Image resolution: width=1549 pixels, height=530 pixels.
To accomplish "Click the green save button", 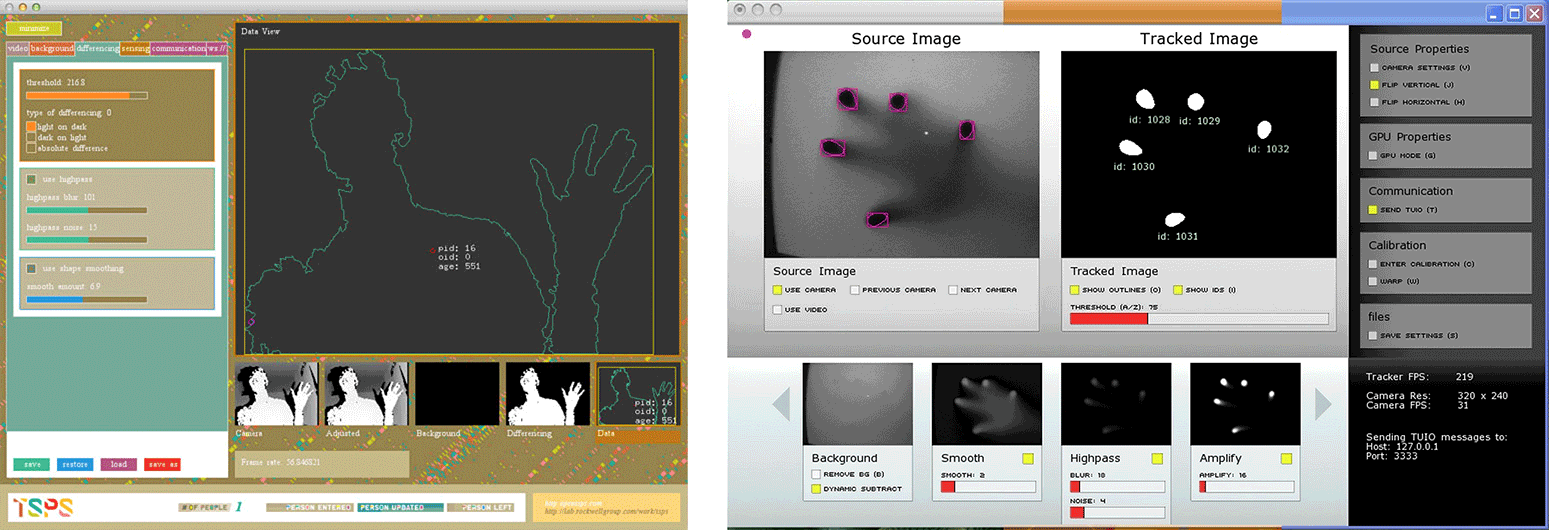I will [32, 464].
